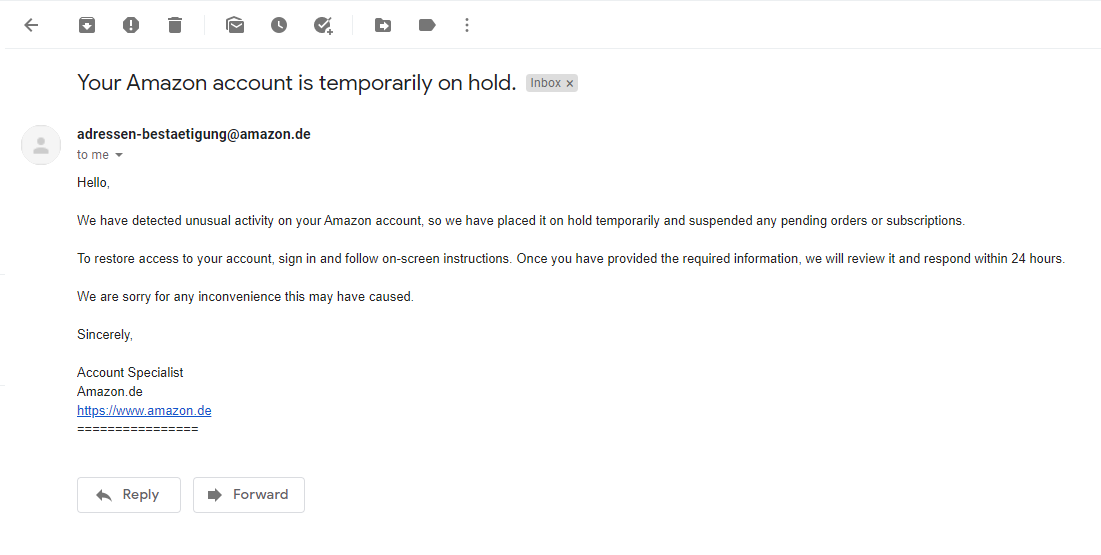The width and height of the screenshot is (1101, 555).
Task: Remove the Inbox label using its x
Action: [570, 84]
